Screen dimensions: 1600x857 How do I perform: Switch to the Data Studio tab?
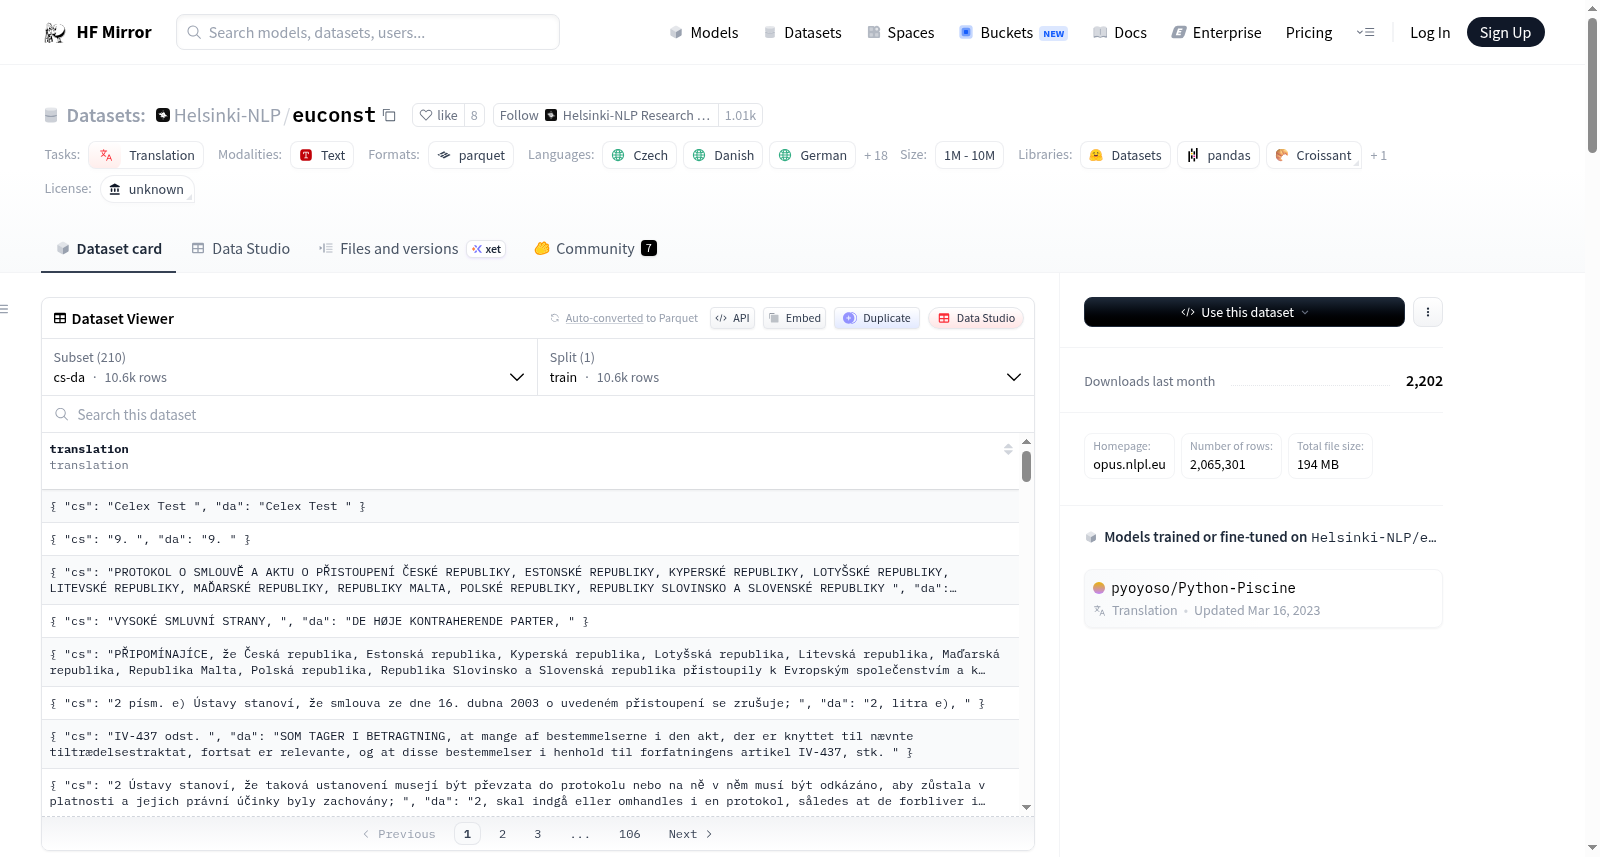pos(241,249)
